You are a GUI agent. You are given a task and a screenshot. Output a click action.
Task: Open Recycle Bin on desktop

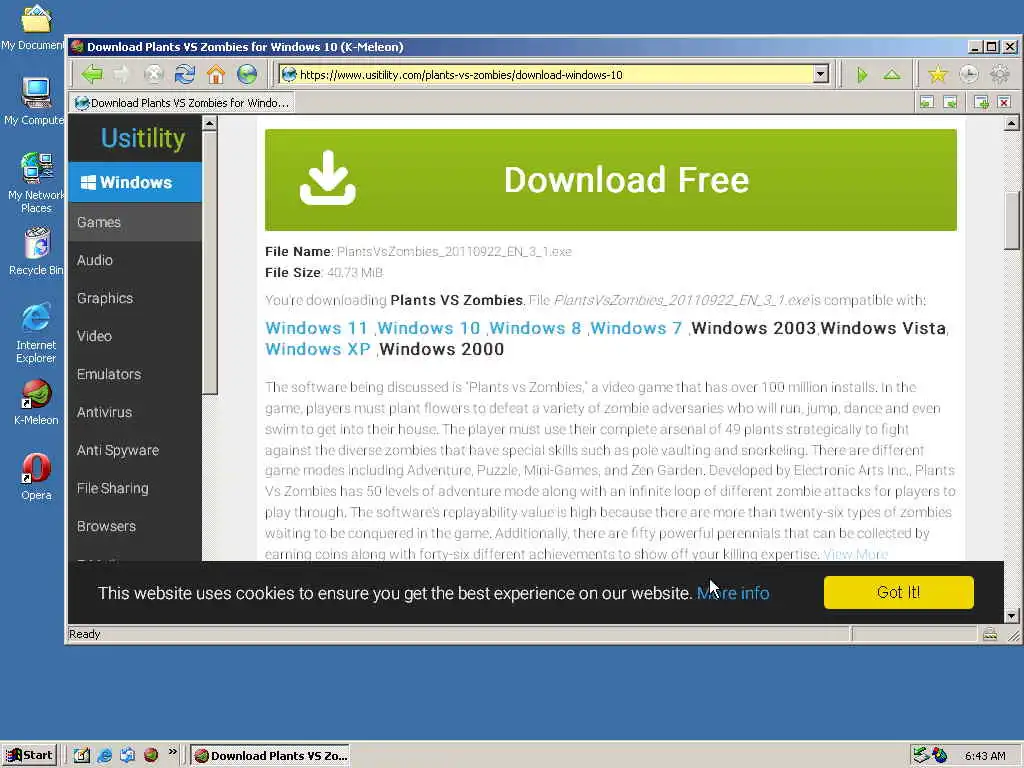point(36,251)
